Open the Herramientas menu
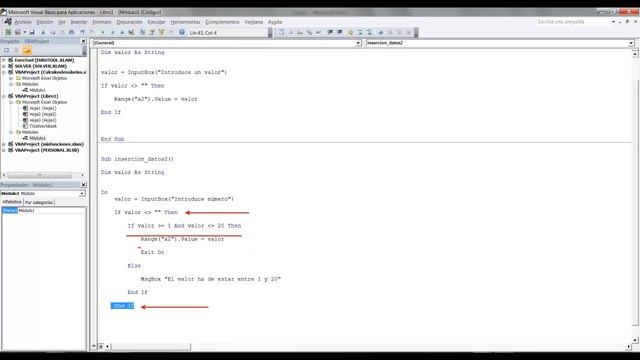Viewport: 640px width, 360px height. (x=185, y=22)
